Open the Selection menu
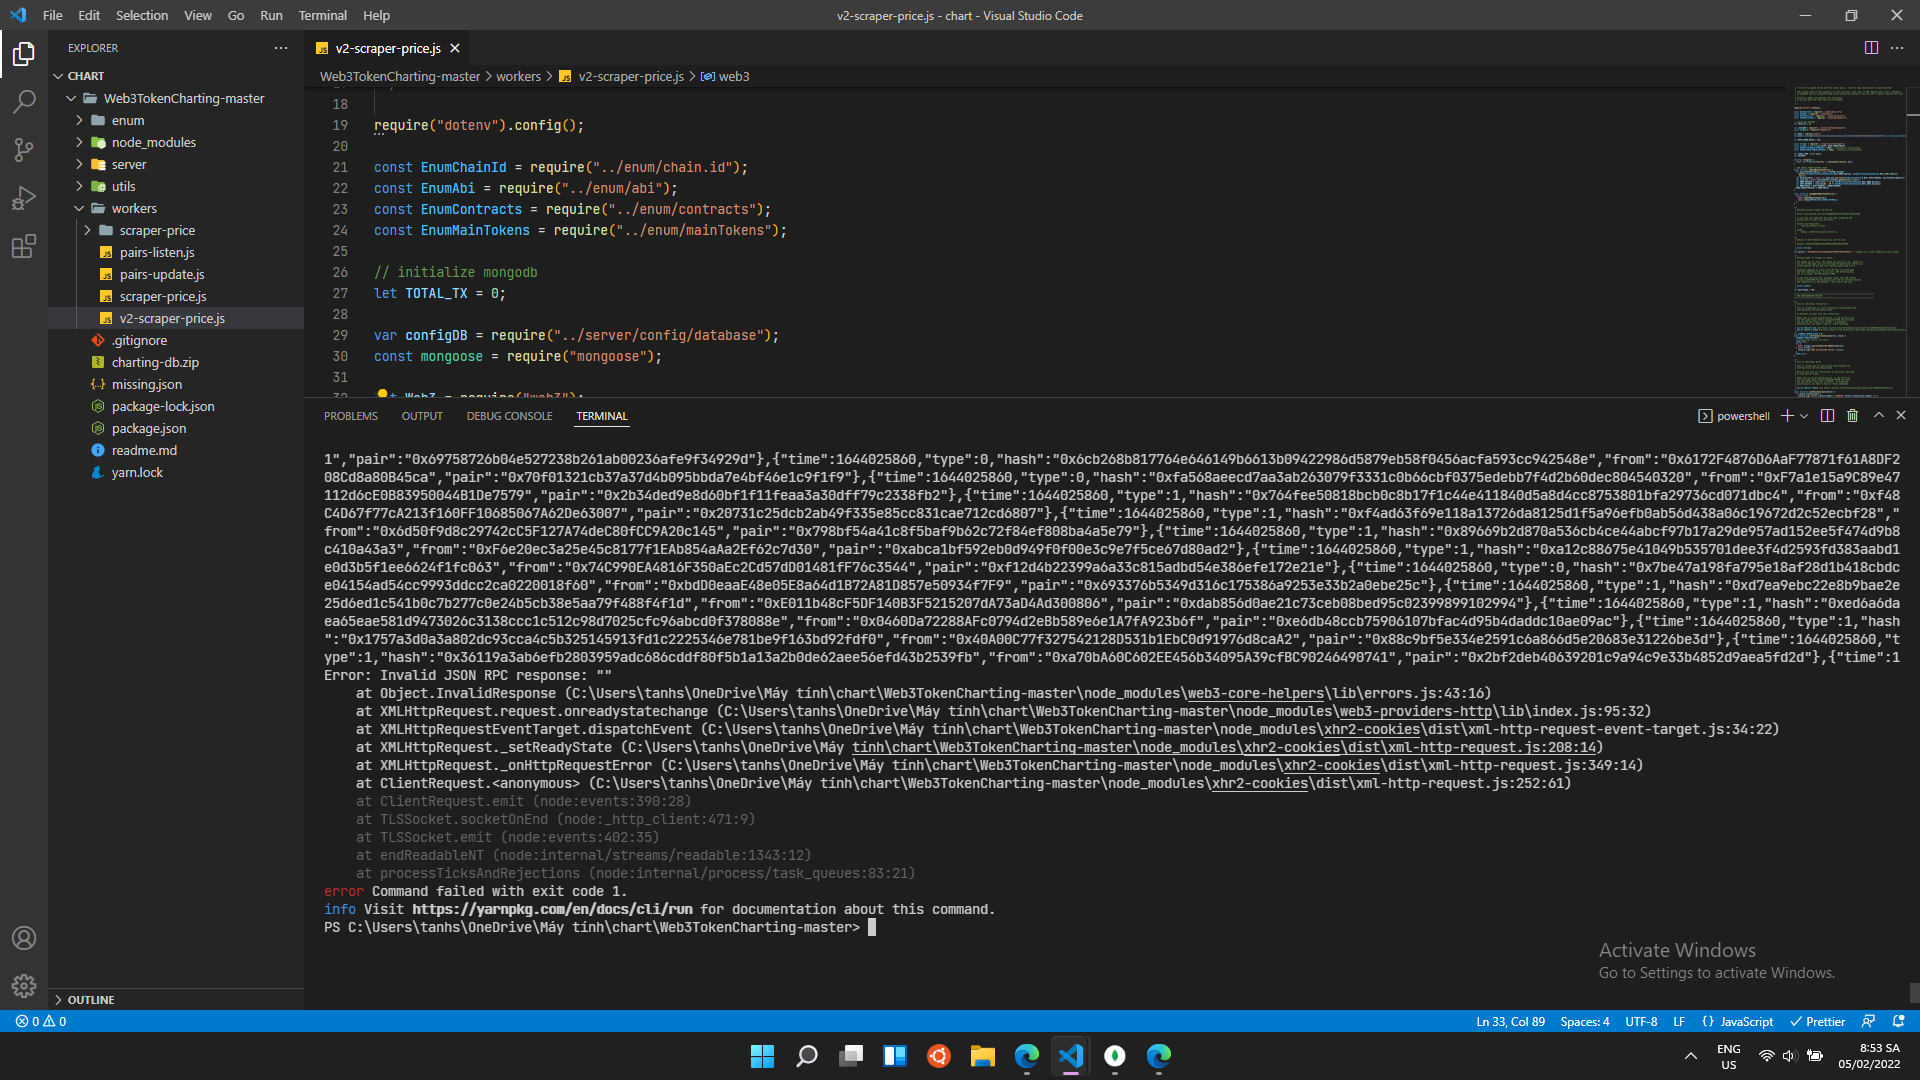Image resolution: width=1920 pixels, height=1080 pixels. 142,15
